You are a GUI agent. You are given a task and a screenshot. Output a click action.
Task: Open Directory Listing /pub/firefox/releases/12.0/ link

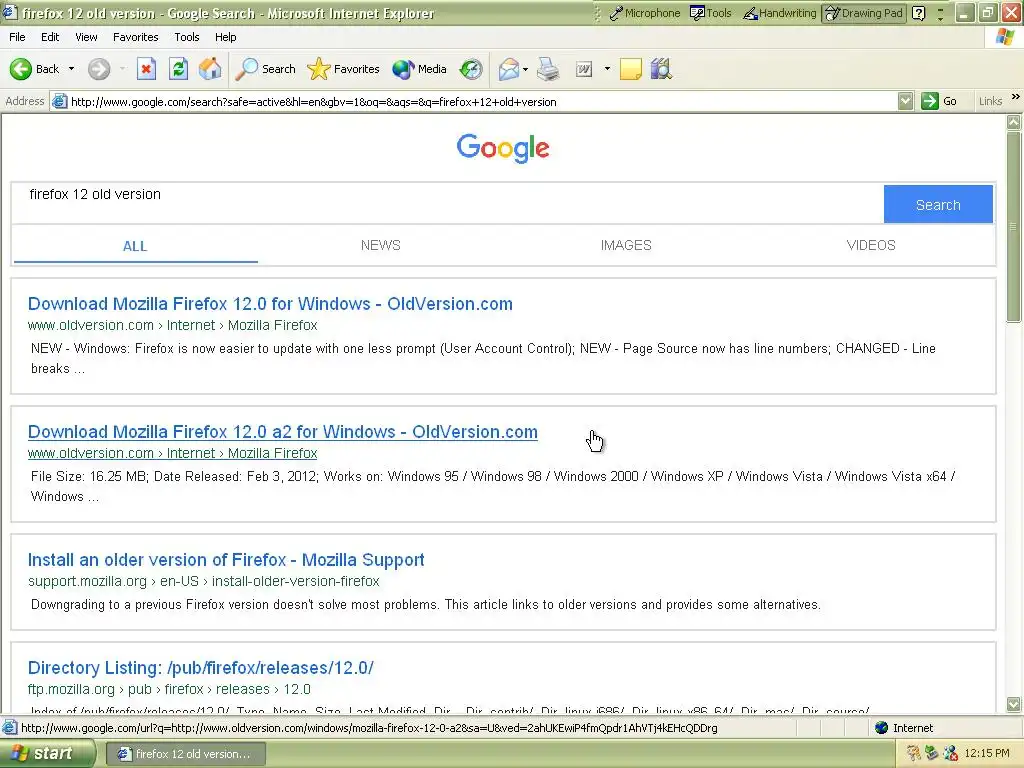tap(200, 667)
